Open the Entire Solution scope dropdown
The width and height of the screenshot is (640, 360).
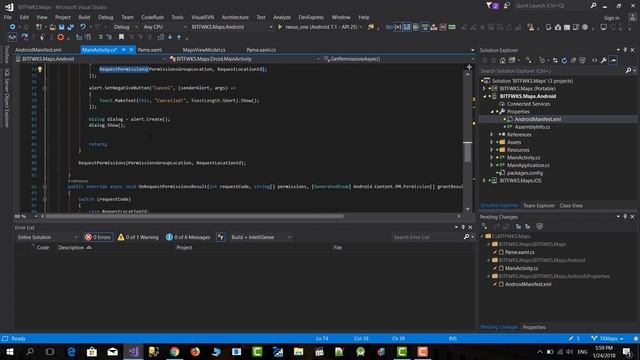(47, 237)
